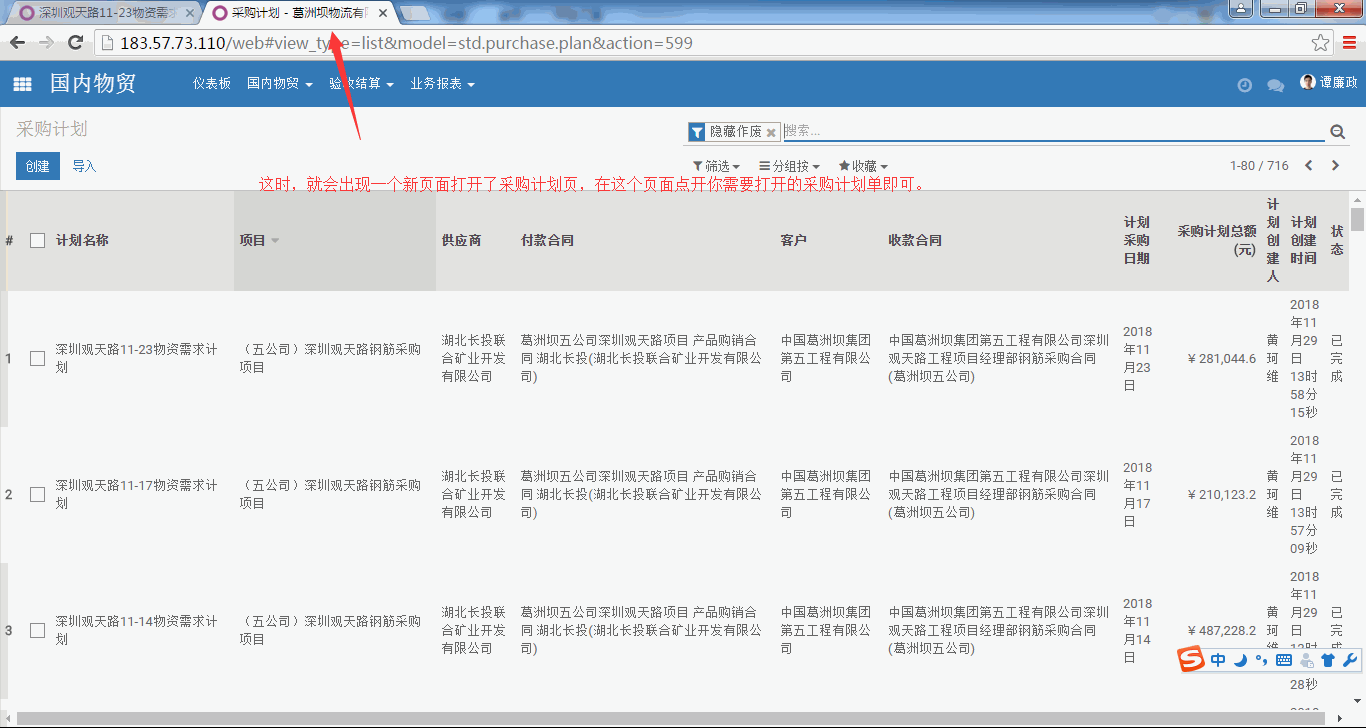This screenshot has width=1366, height=728.
Task: Click the clock activities icon in navbar
Action: pos(1244,85)
